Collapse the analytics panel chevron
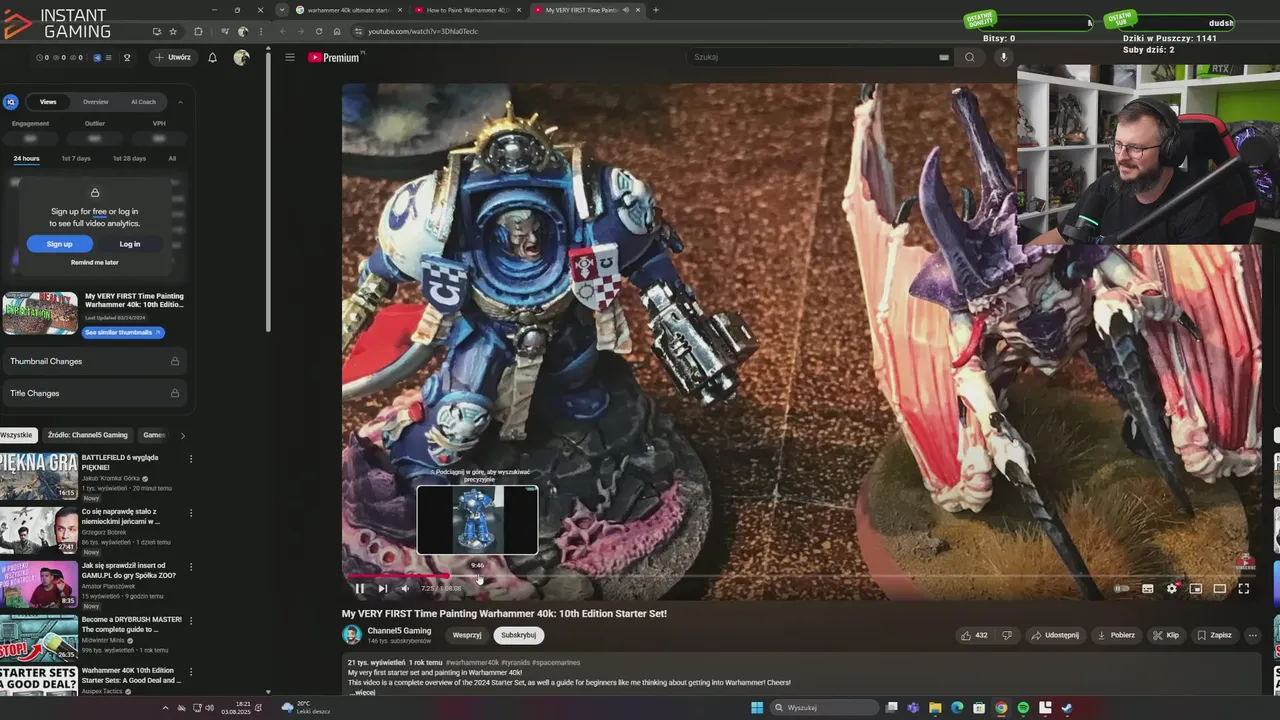Viewport: 1280px width, 720px height. click(181, 102)
